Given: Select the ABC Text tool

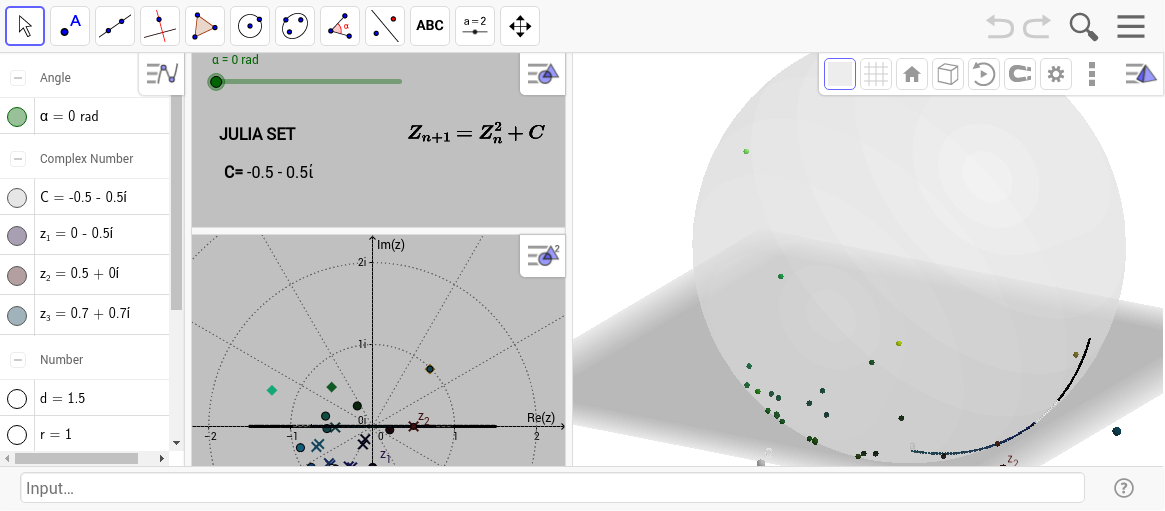Looking at the screenshot, I should (429, 26).
